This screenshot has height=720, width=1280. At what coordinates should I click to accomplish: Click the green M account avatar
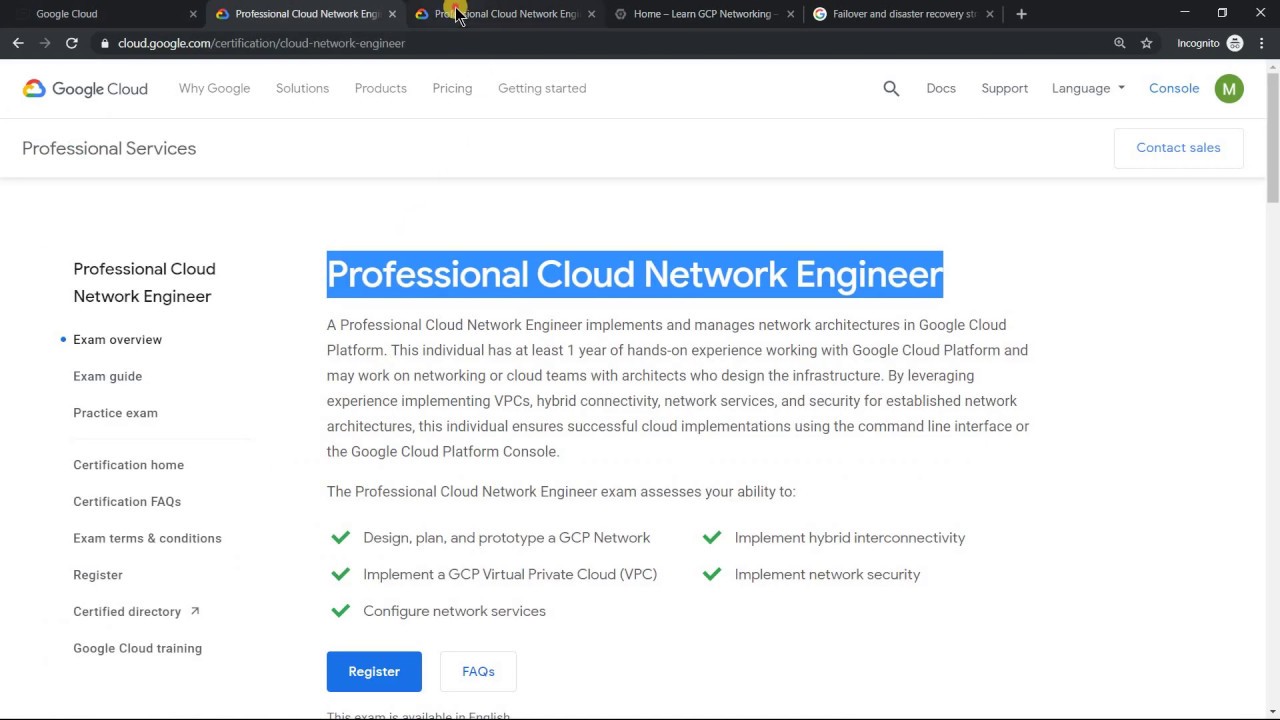pyautogui.click(x=1229, y=88)
